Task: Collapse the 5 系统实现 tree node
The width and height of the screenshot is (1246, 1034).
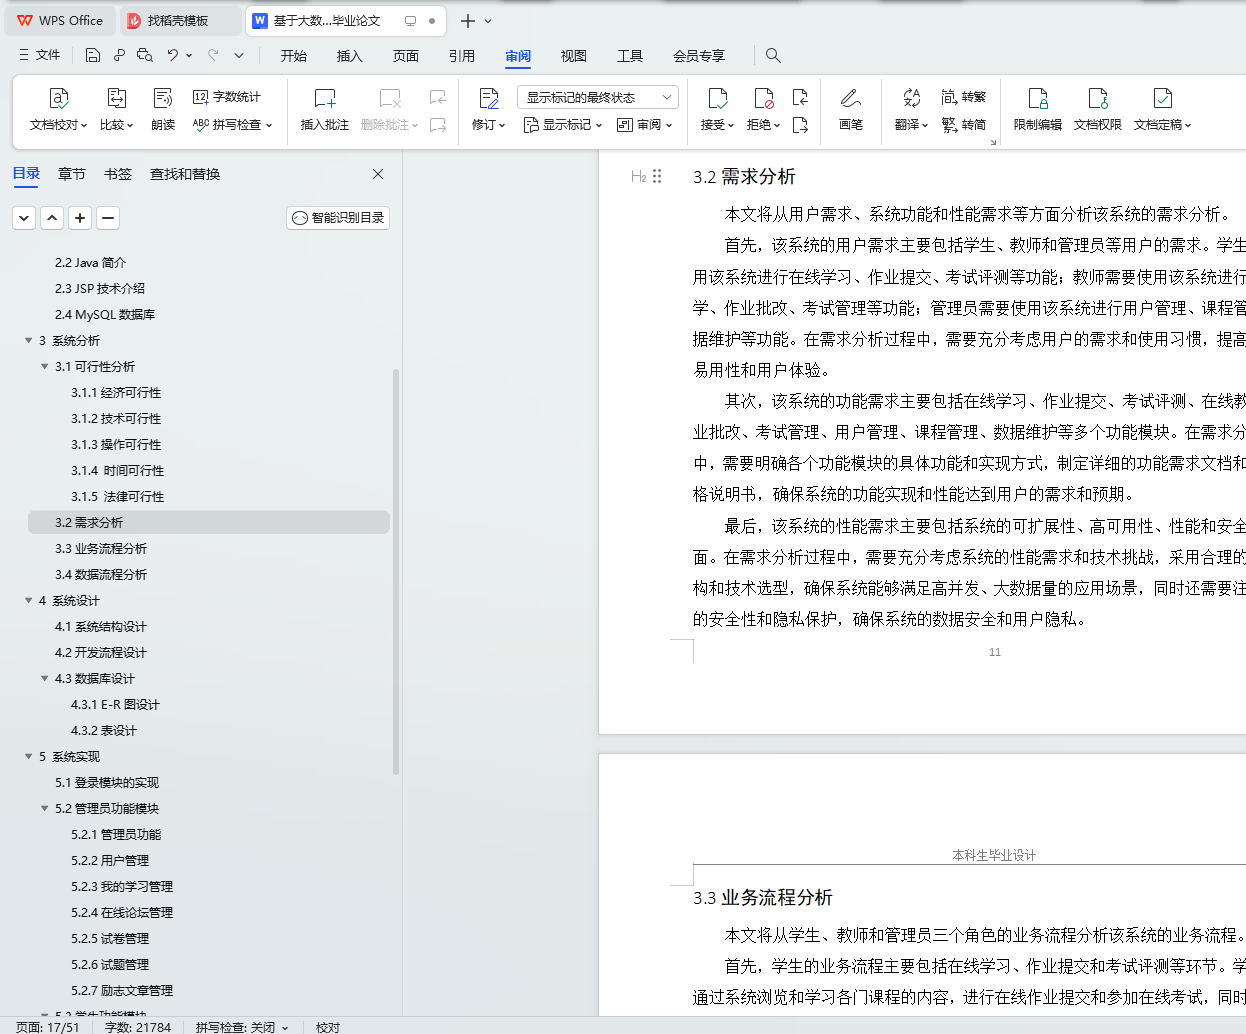Action: (x=29, y=756)
